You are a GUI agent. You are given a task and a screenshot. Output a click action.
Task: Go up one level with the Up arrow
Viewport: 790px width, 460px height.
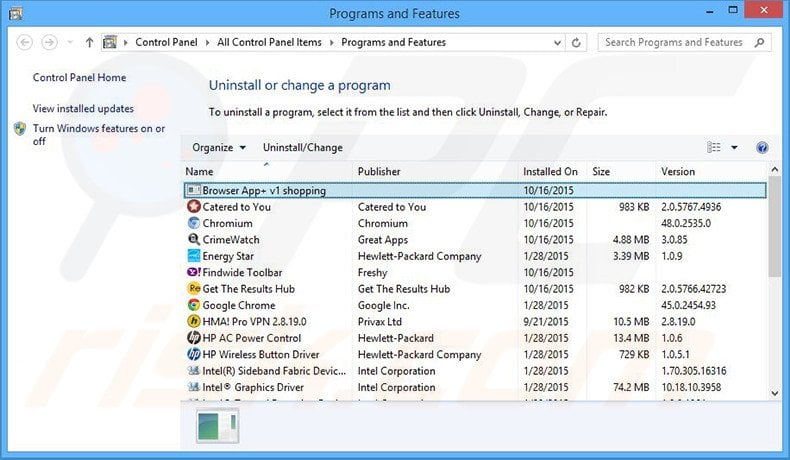tap(89, 42)
